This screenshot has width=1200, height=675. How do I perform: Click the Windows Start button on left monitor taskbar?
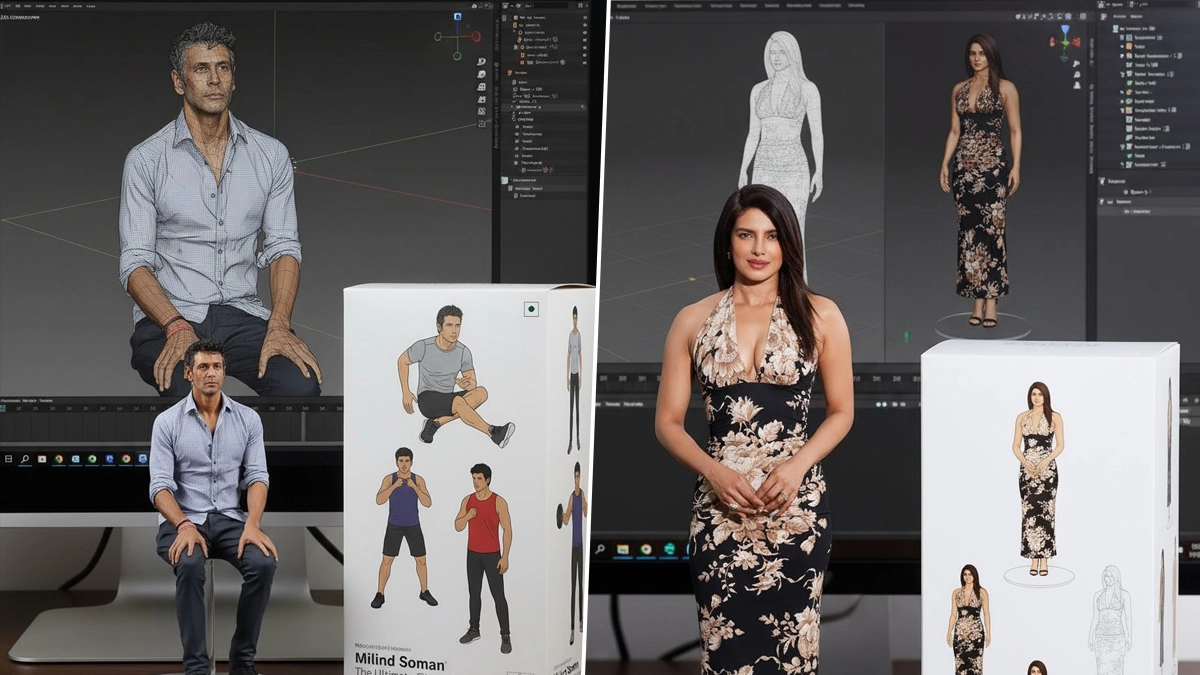[9, 459]
